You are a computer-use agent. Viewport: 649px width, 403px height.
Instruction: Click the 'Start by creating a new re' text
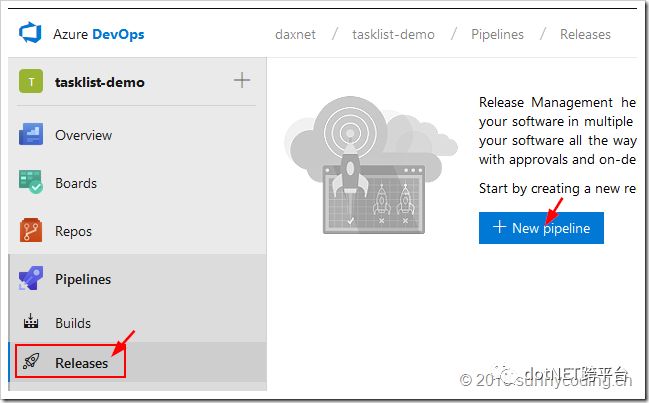coord(557,189)
